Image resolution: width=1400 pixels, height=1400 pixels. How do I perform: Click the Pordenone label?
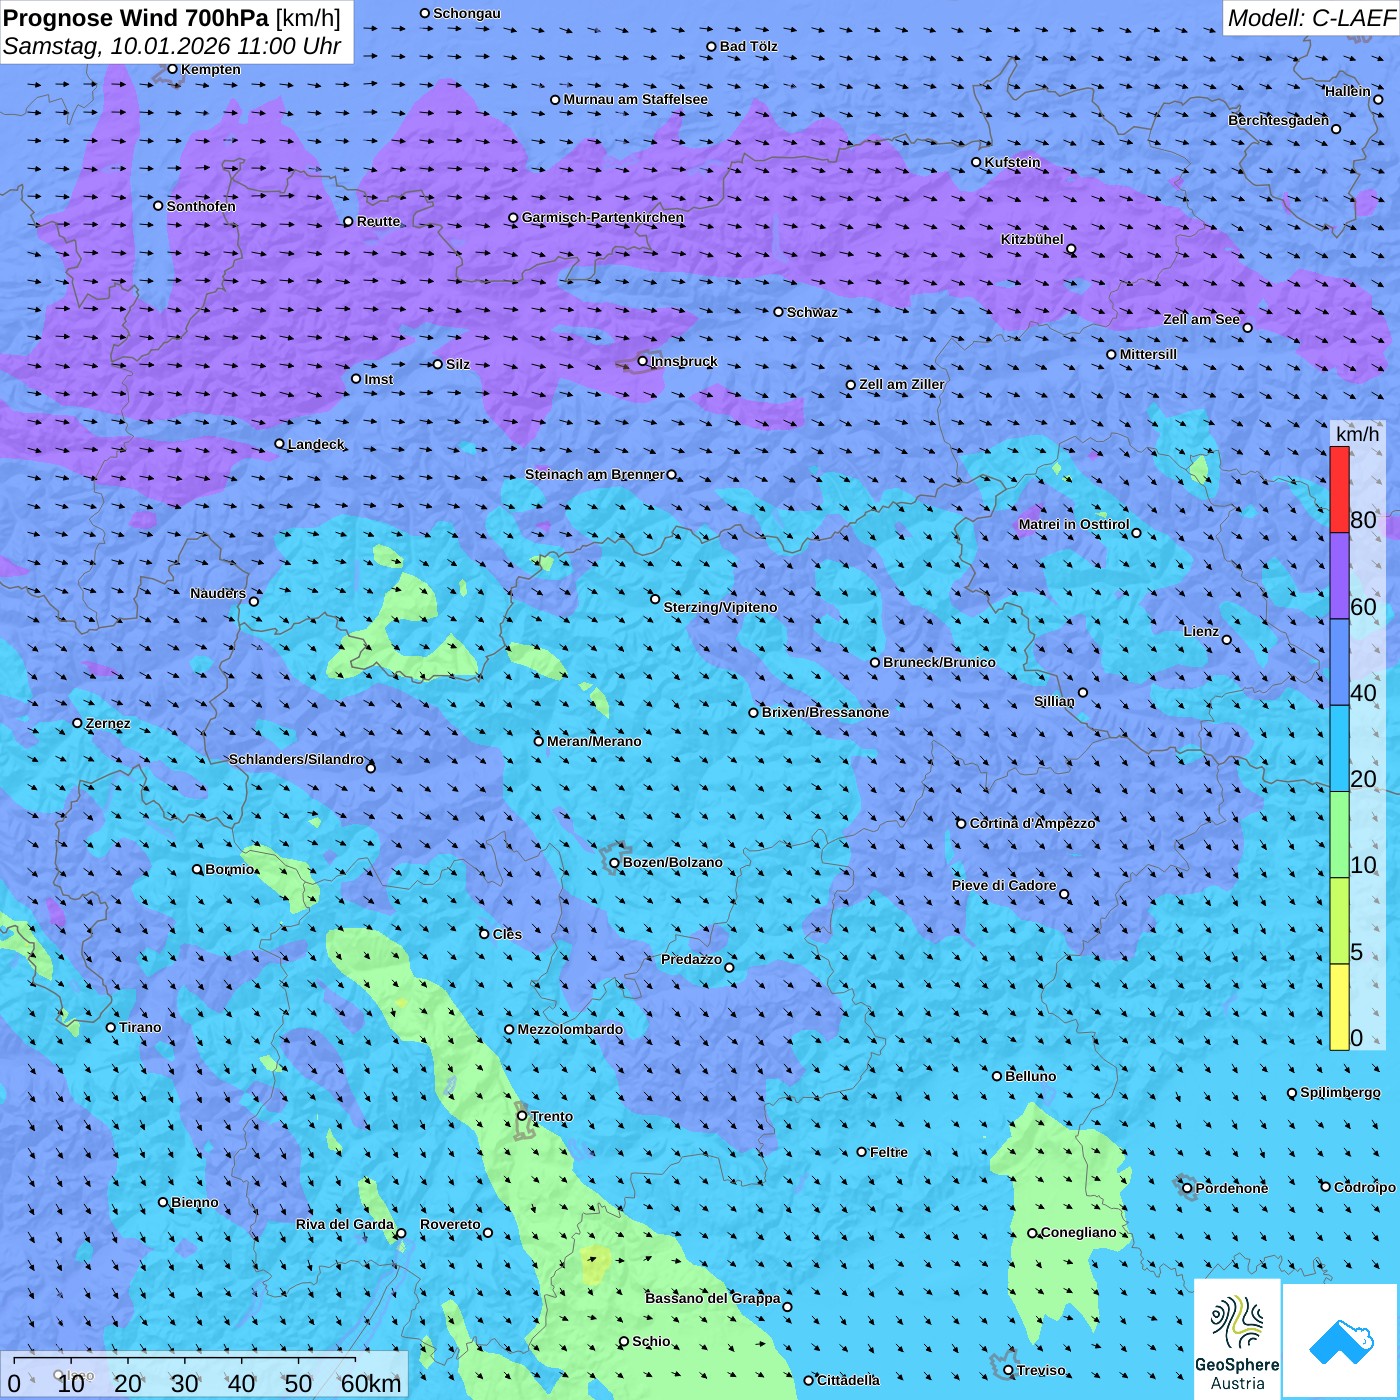1232,1188
